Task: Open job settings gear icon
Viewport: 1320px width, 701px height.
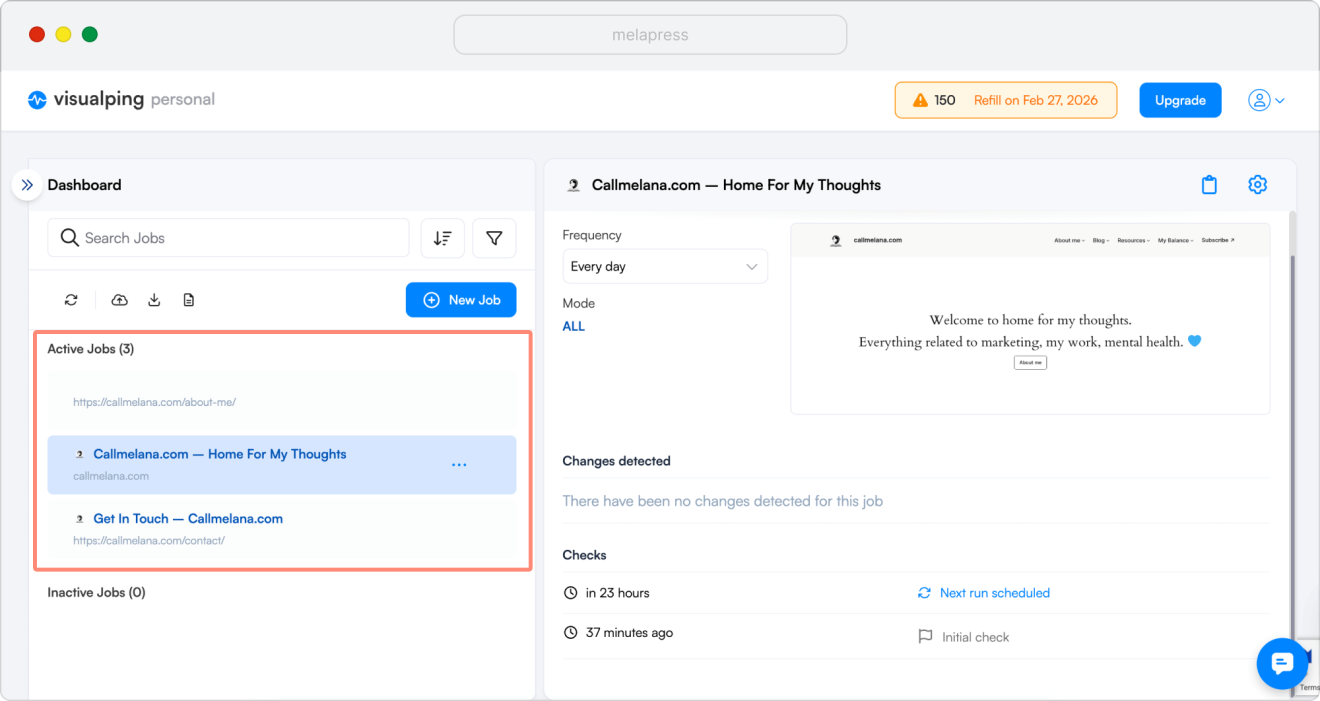Action: 1258,185
